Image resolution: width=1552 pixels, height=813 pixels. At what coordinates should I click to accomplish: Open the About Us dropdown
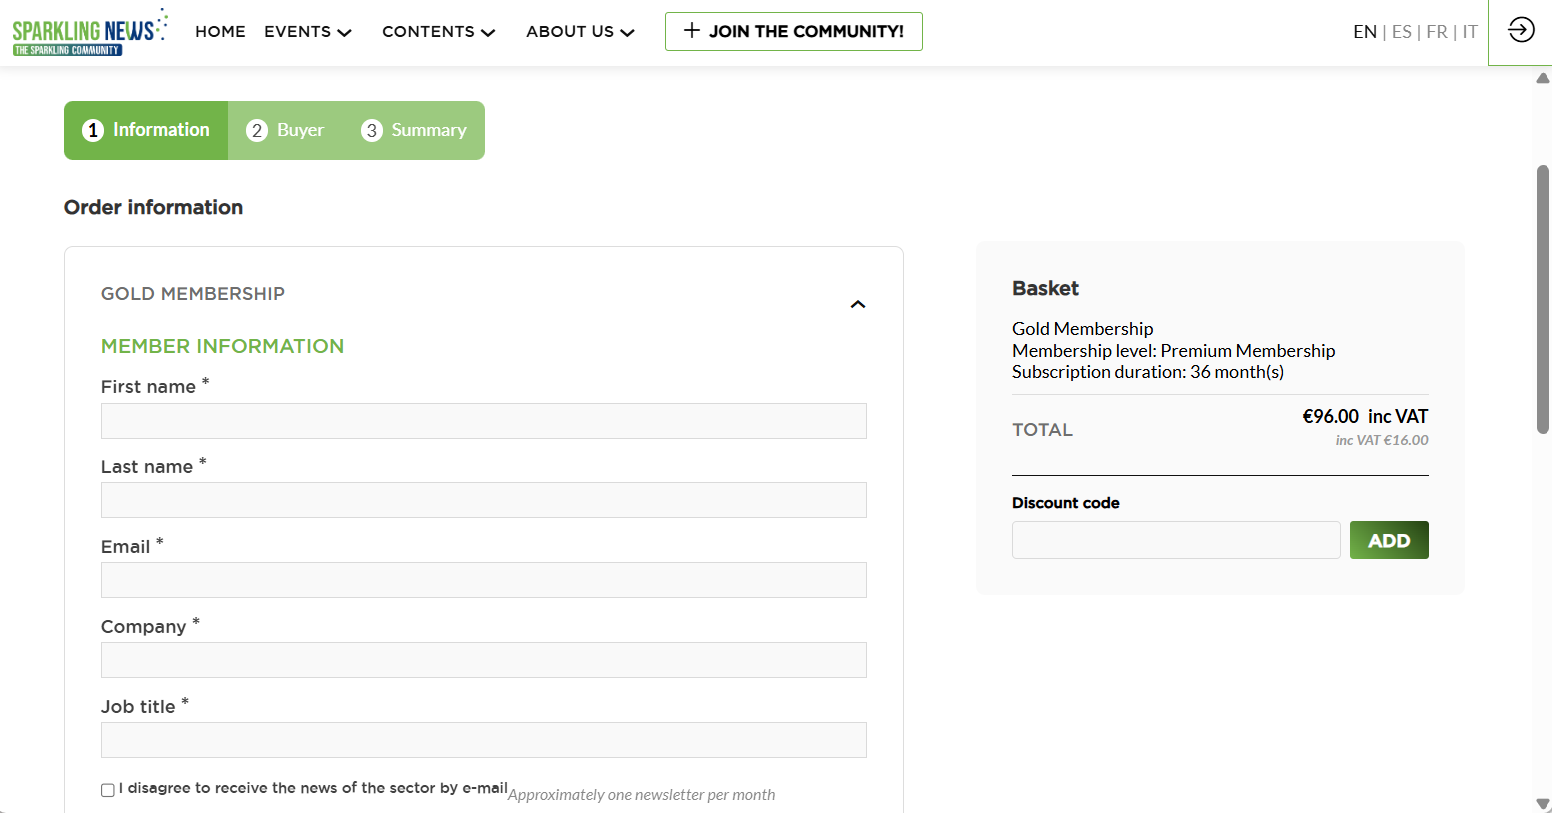[x=580, y=32]
